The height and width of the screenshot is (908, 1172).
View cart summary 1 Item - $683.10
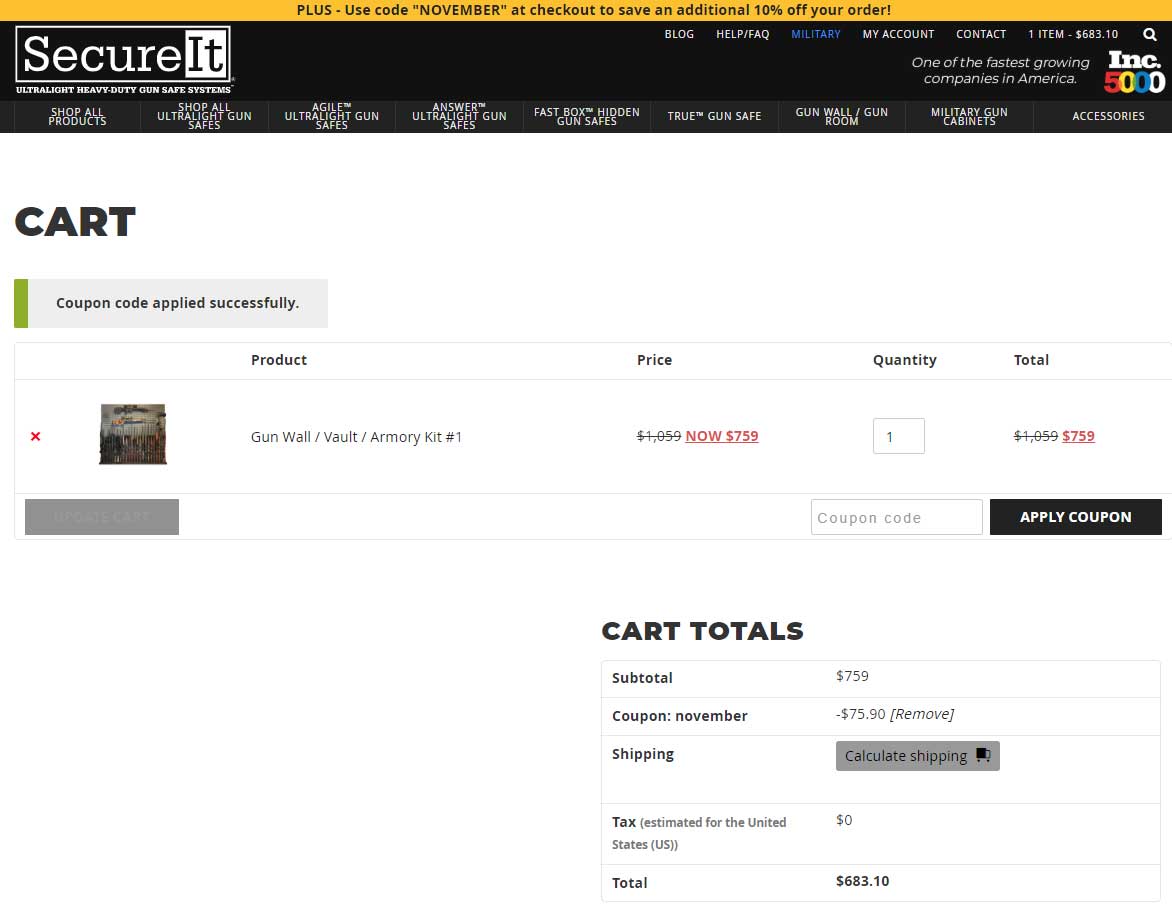pos(1073,34)
